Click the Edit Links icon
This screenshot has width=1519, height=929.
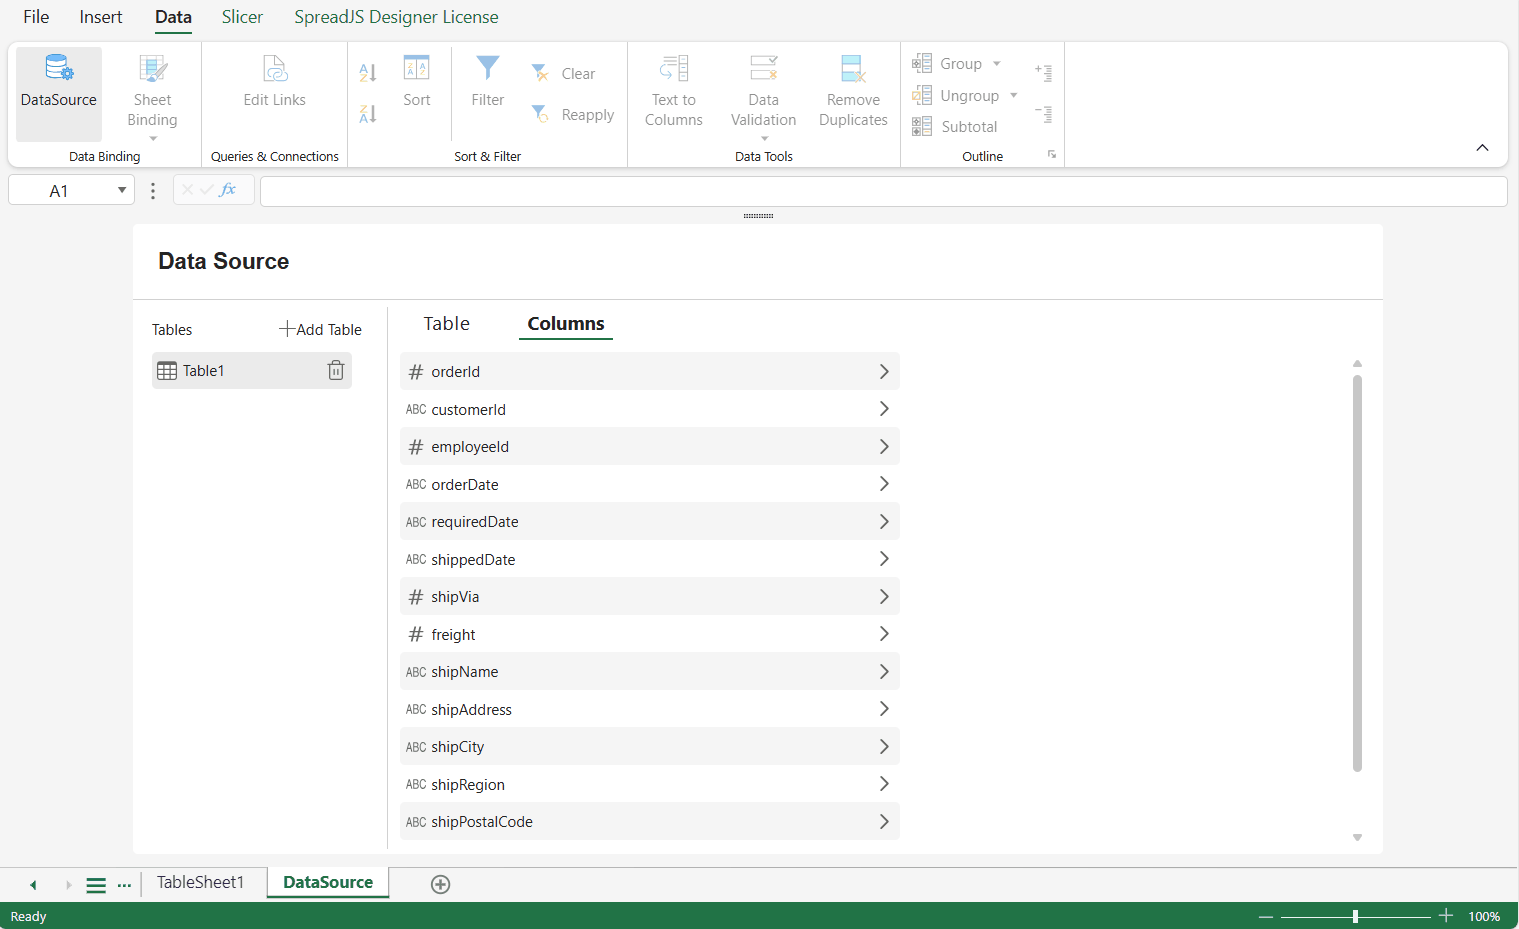275,69
